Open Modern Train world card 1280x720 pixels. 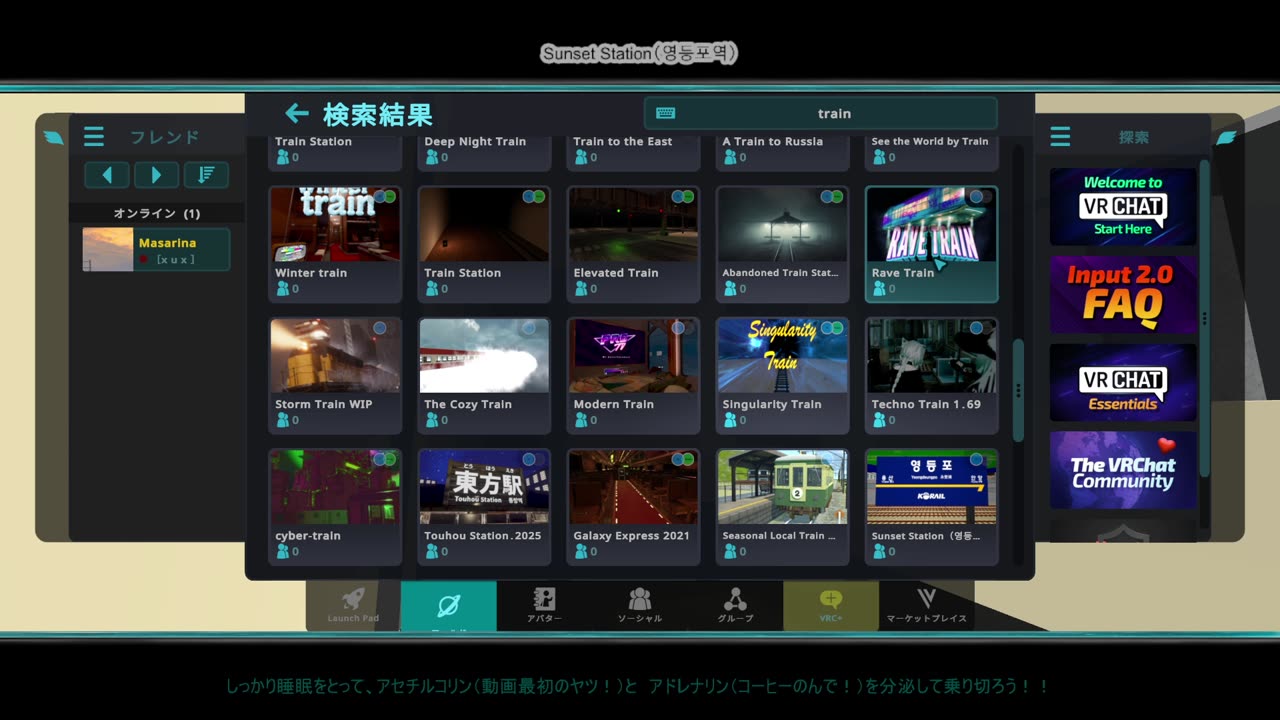tap(633, 376)
